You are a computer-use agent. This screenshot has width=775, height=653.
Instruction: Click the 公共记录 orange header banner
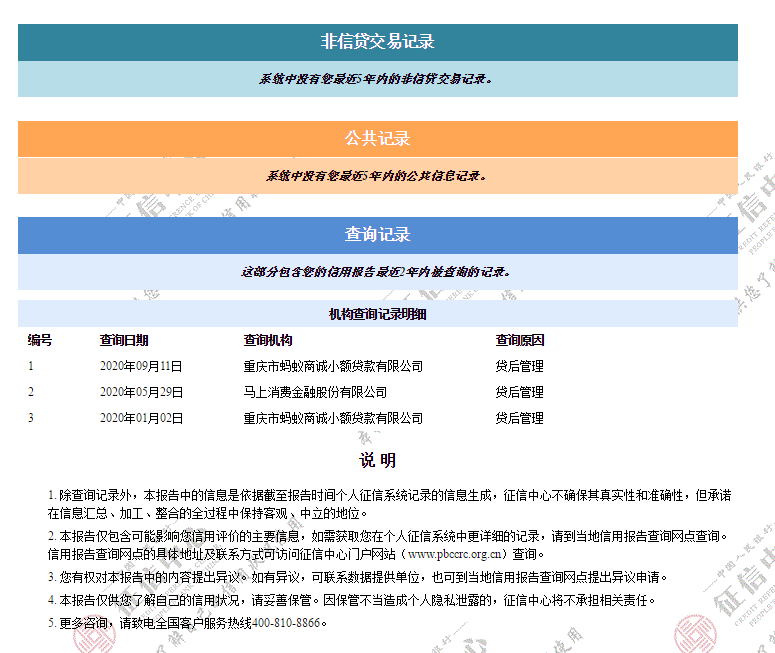tap(378, 139)
